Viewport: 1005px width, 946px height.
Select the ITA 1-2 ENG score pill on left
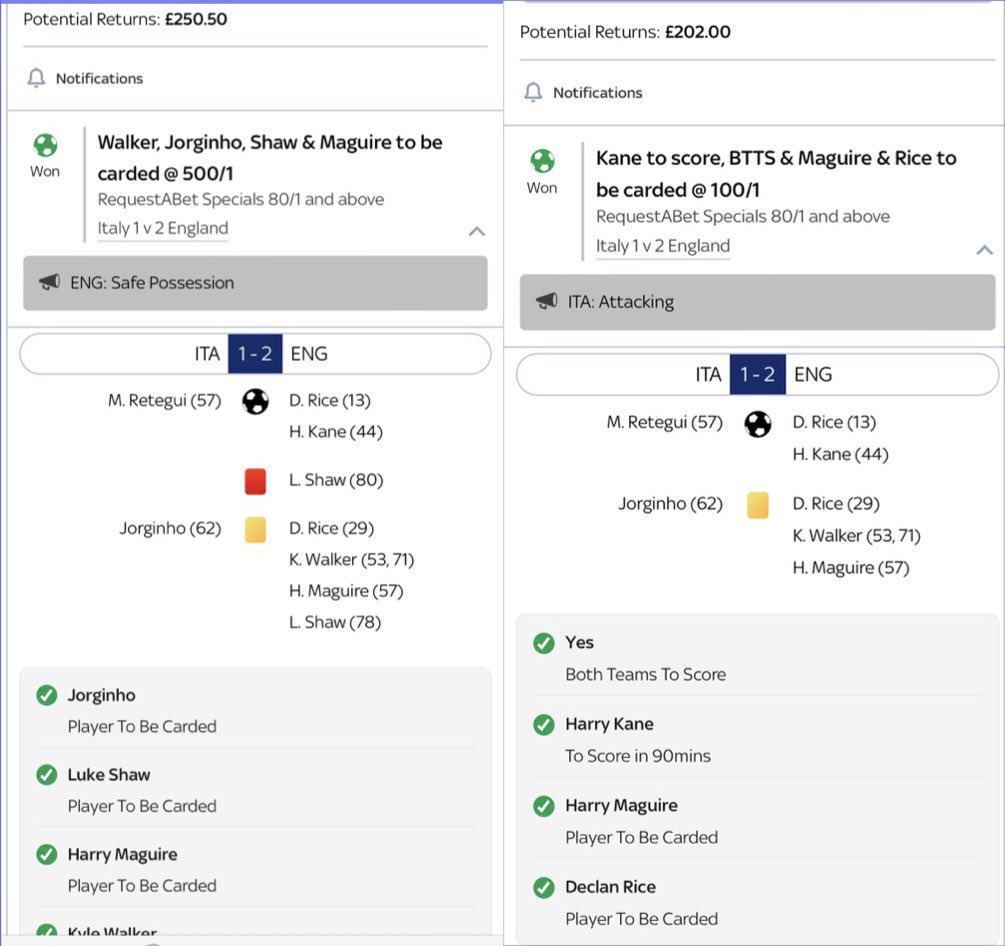coord(255,354)
